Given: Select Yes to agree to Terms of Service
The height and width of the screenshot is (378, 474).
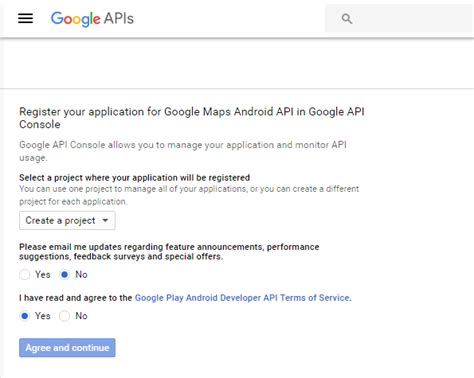Looking at the screenshot, I should tap(25, 316).
